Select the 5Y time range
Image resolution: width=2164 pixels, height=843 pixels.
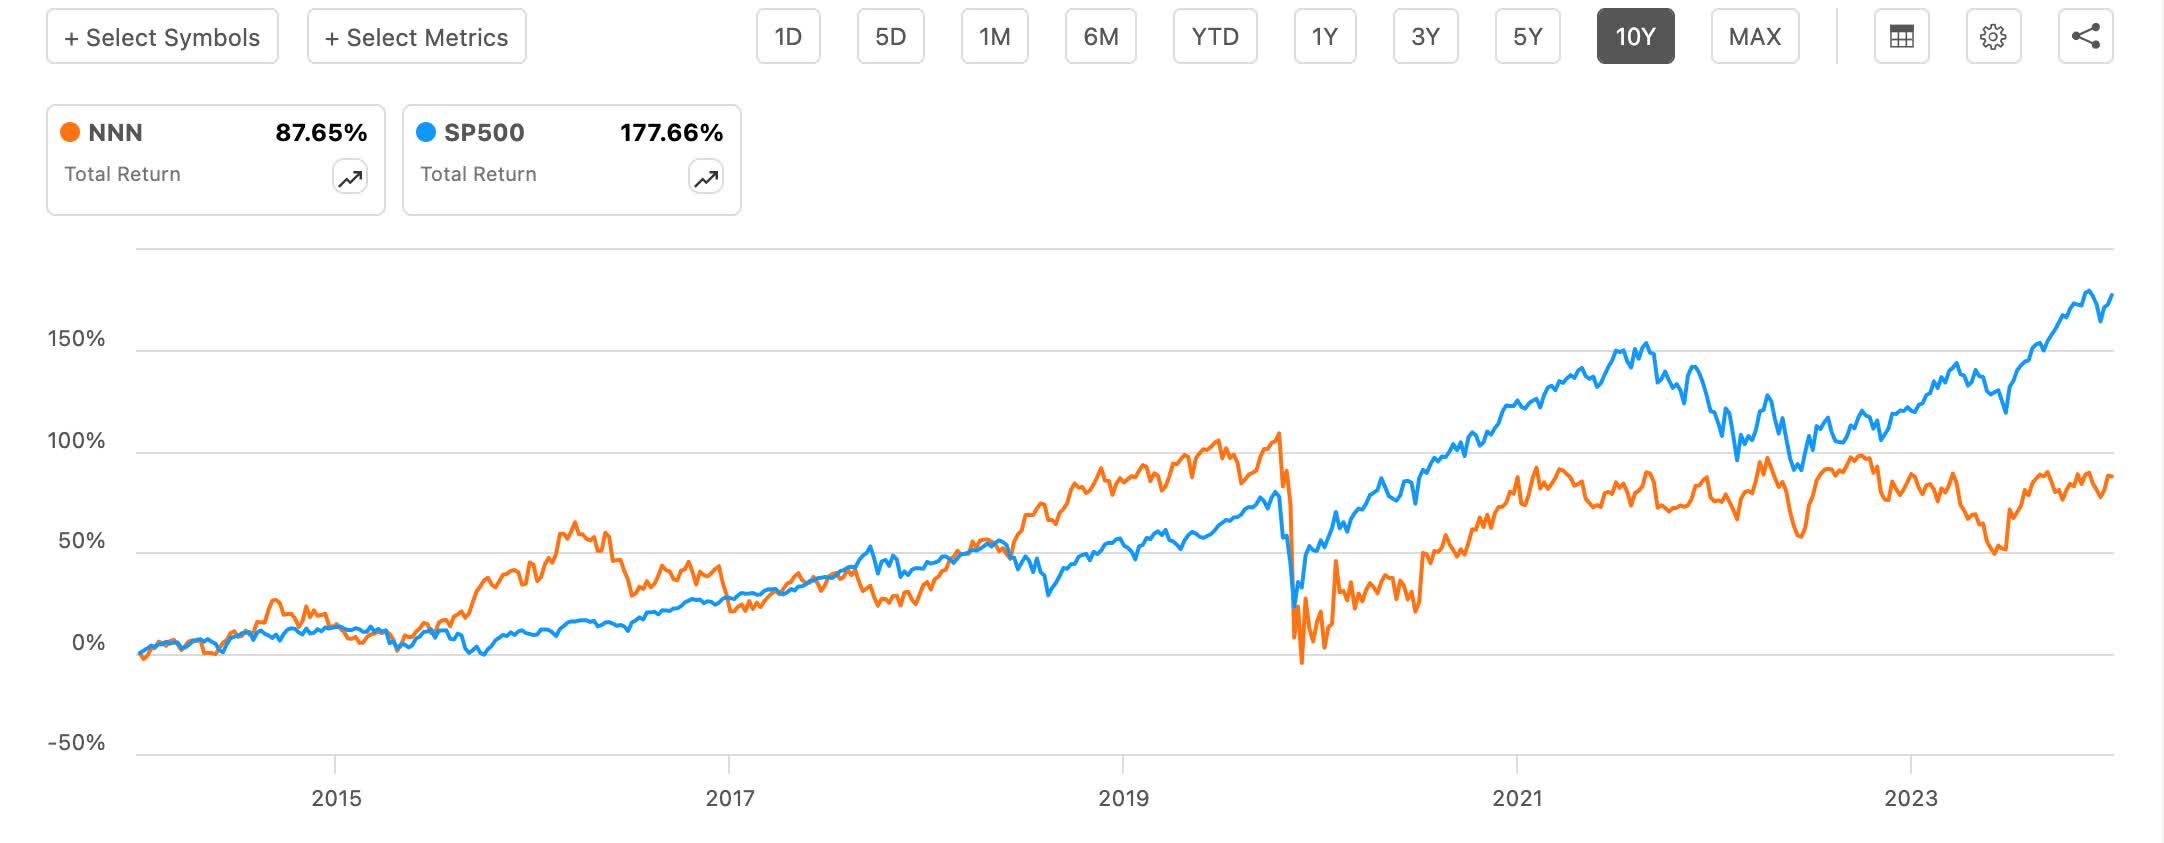point(1527,35)
